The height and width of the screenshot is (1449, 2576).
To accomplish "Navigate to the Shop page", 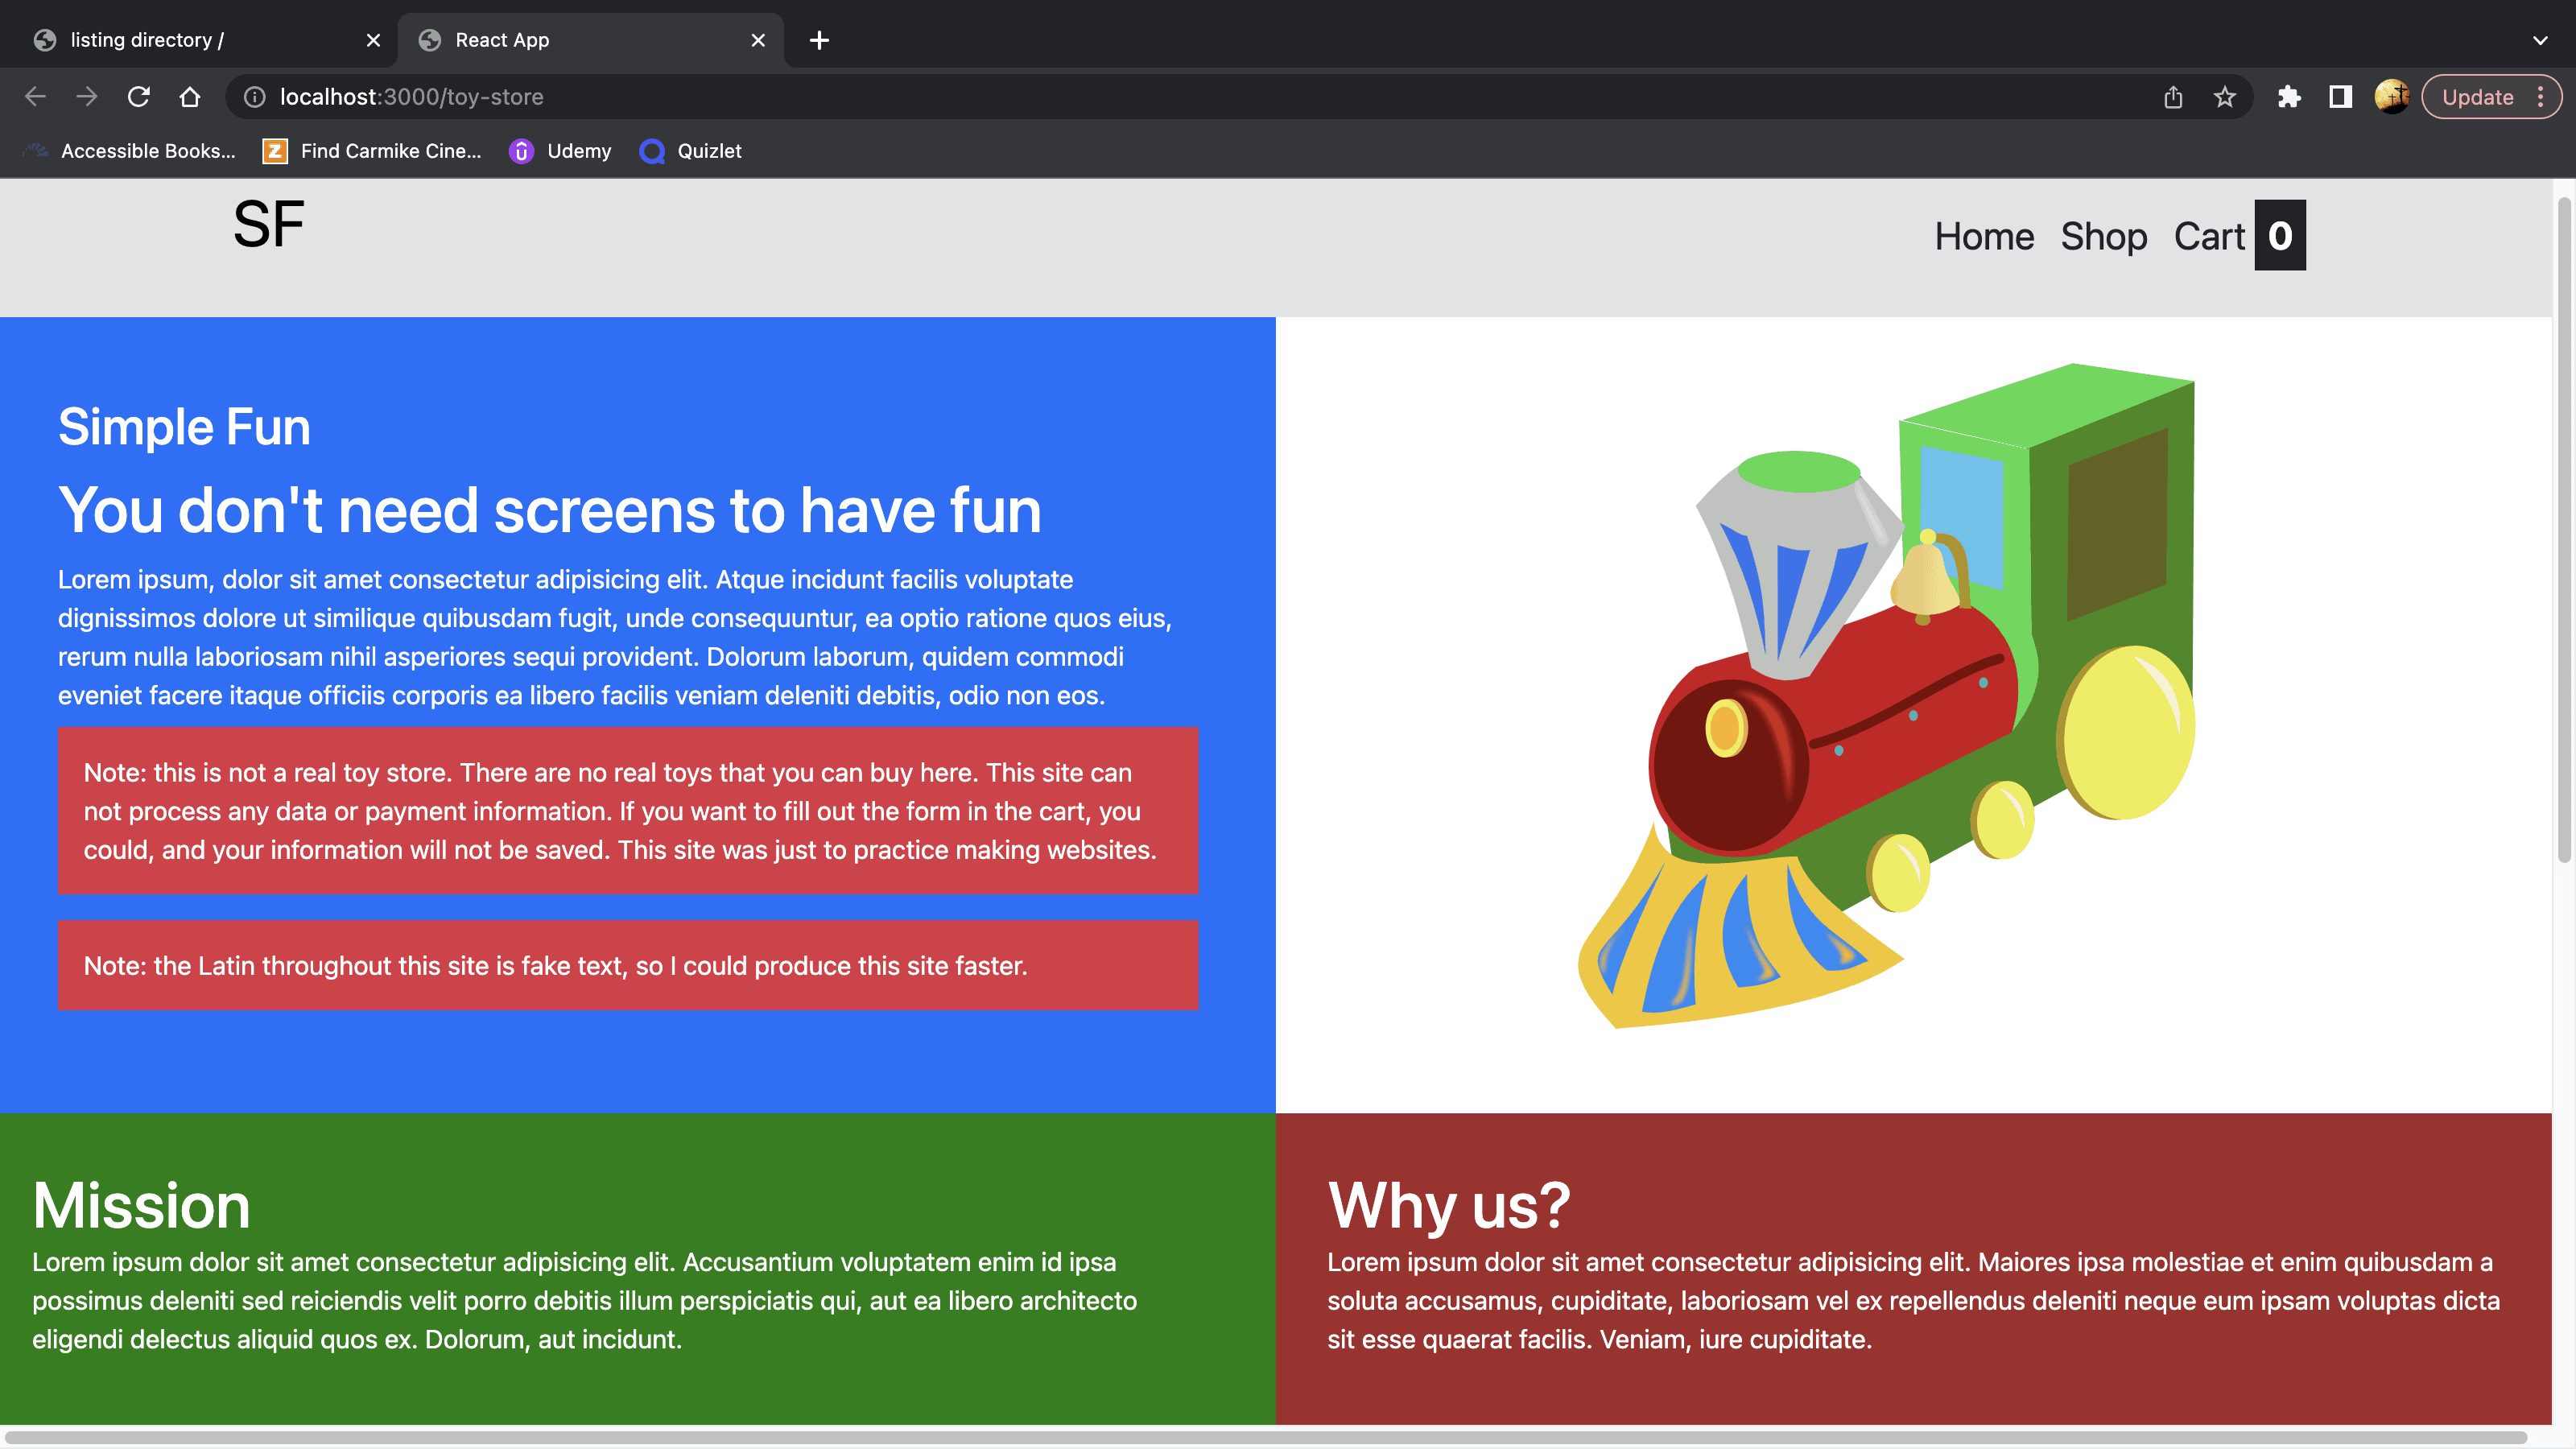I will [x=2103, y=235].
